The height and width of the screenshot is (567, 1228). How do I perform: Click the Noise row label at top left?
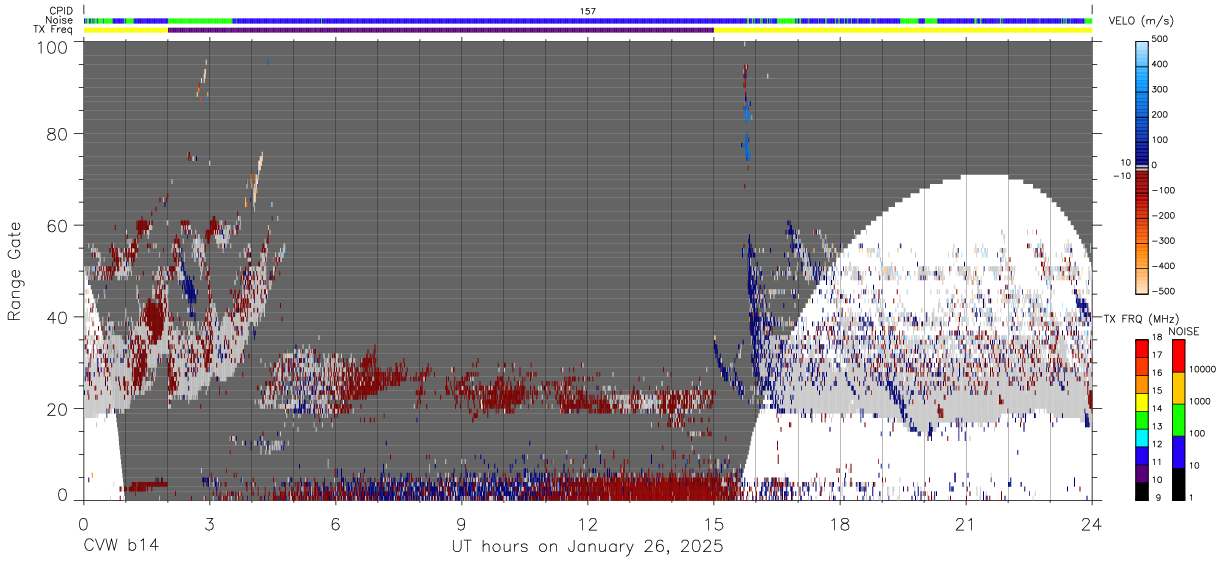click(x=60, y=20)
